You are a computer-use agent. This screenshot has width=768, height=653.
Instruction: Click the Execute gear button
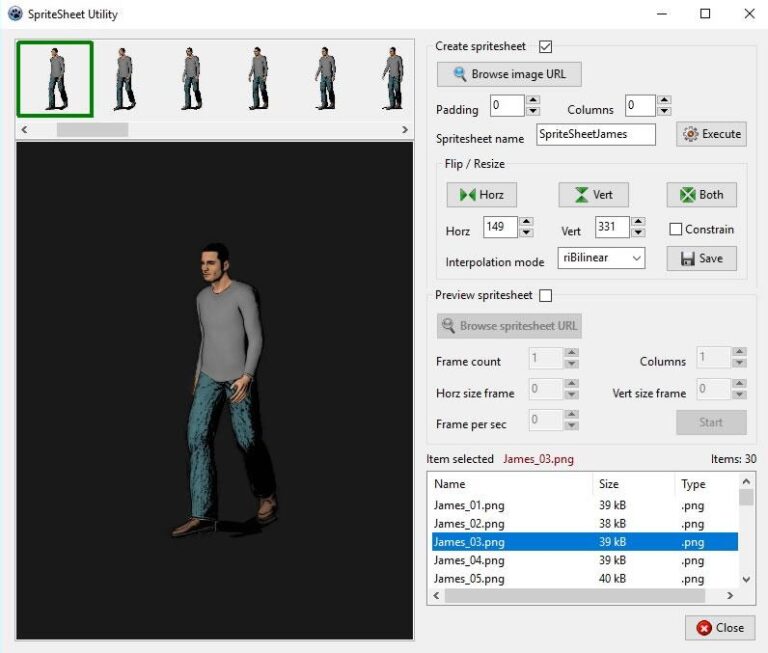[x=711, y=134]
